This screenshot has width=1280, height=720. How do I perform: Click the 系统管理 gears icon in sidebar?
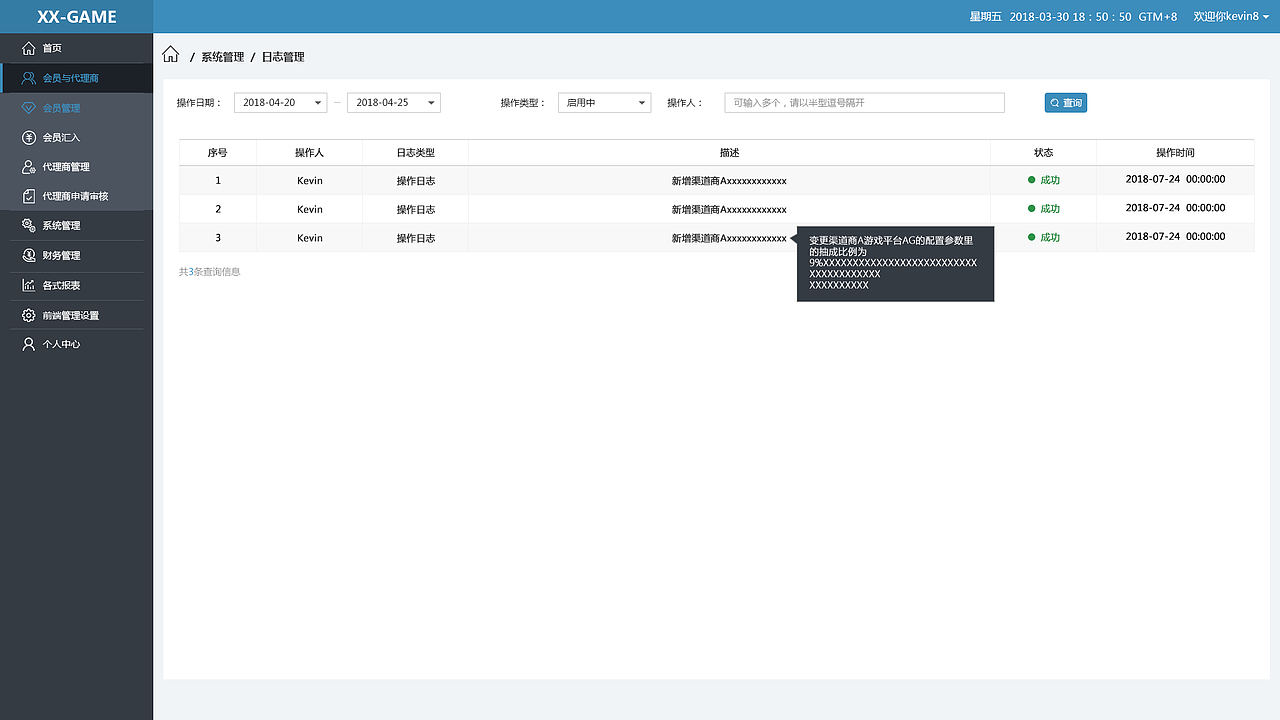coord(28,226)
